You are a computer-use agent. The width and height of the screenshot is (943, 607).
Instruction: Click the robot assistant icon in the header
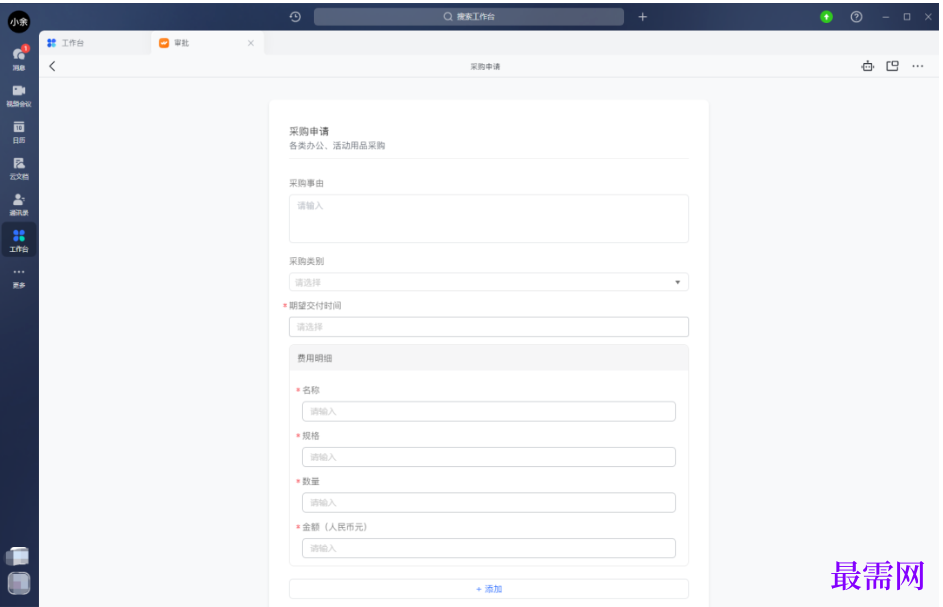tap(867, 66)
